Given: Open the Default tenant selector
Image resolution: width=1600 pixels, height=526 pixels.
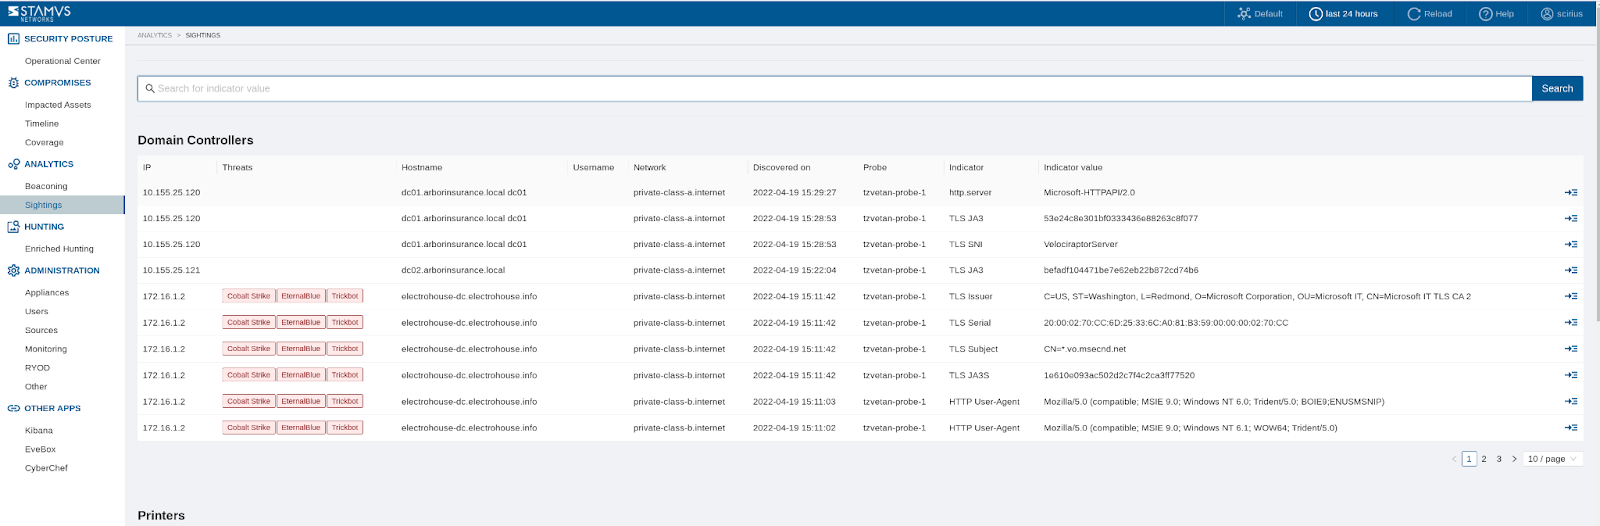Looking at the screenshot, I should point(1260,14).
